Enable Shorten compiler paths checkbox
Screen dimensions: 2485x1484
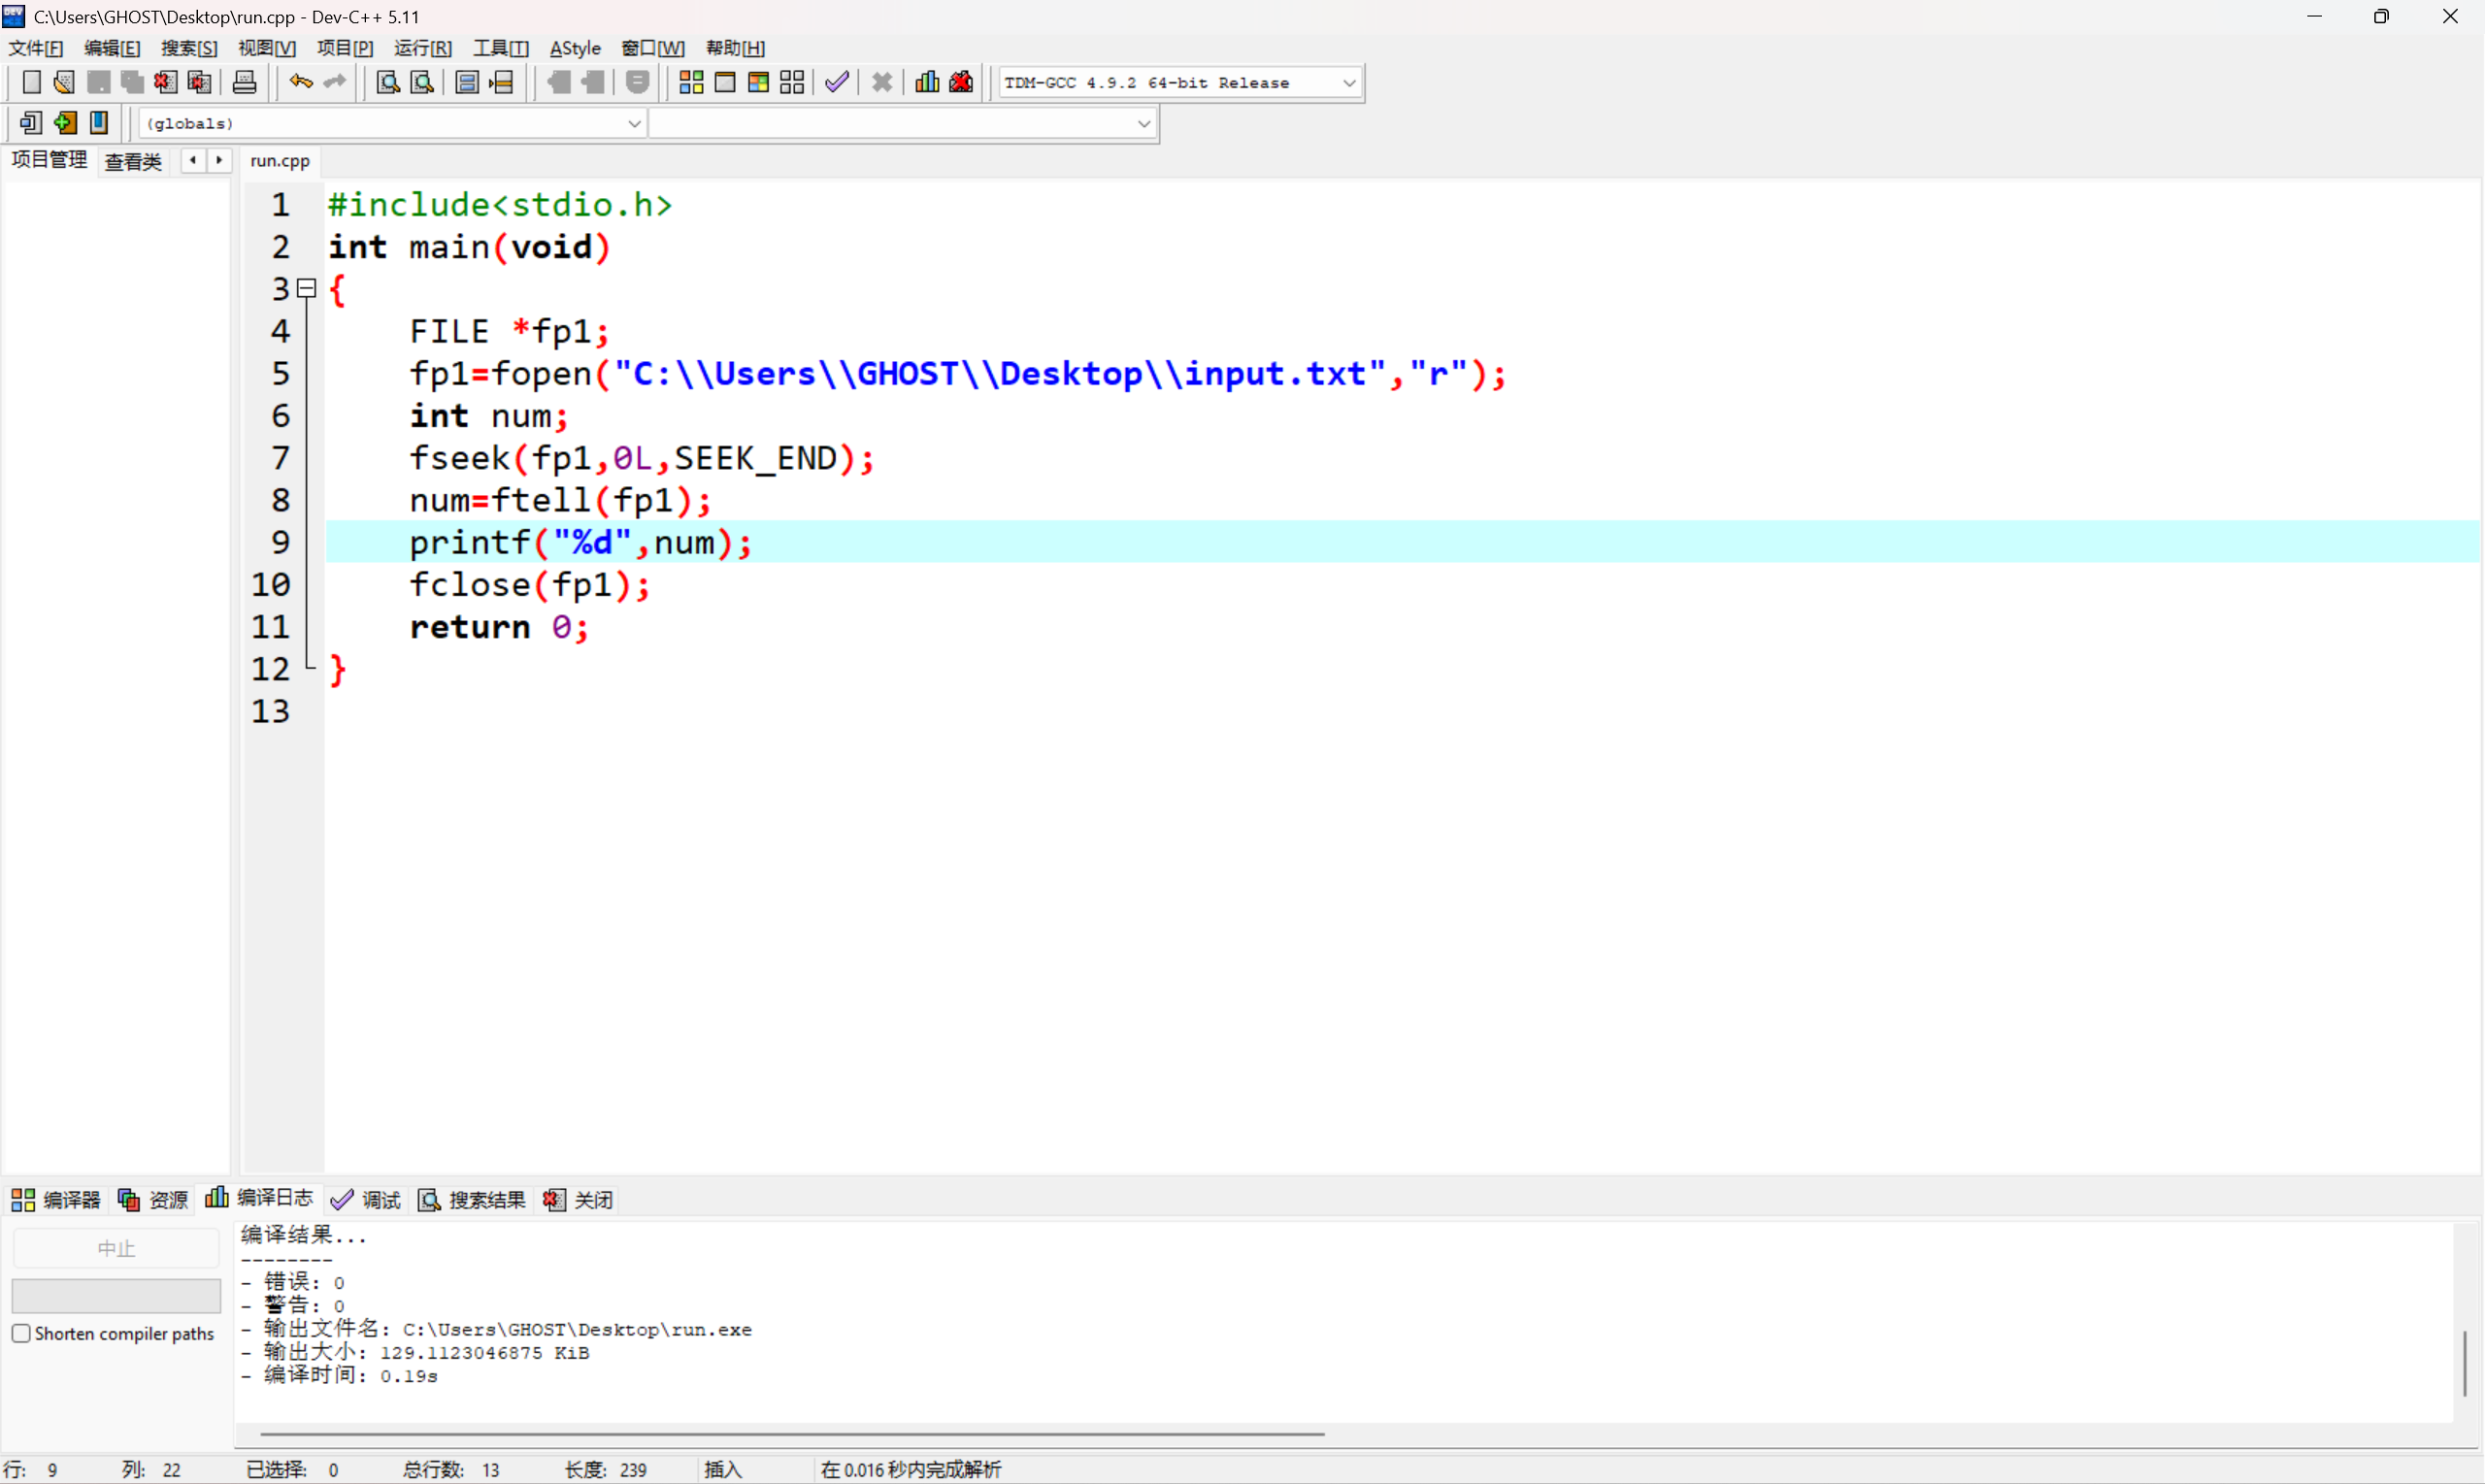pos(21,1334)
